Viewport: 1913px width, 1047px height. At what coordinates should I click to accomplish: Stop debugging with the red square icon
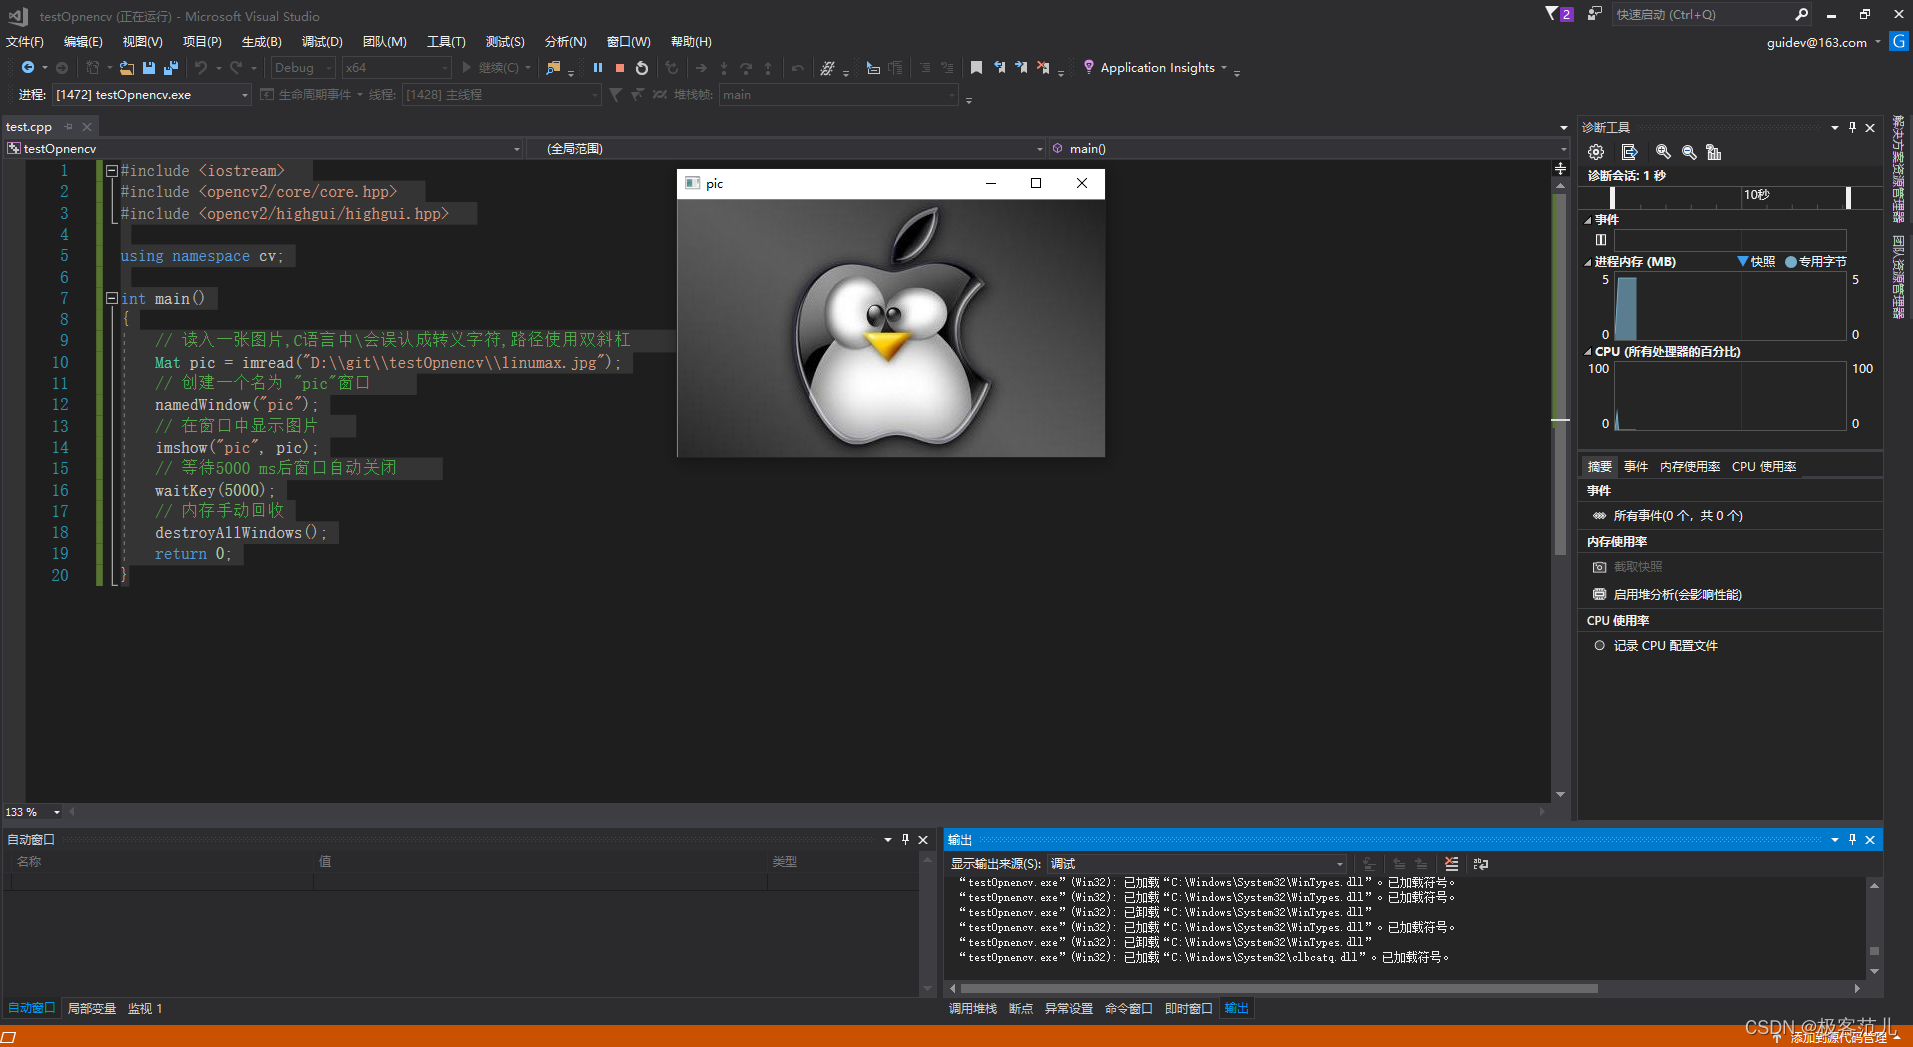click(620, 68)
